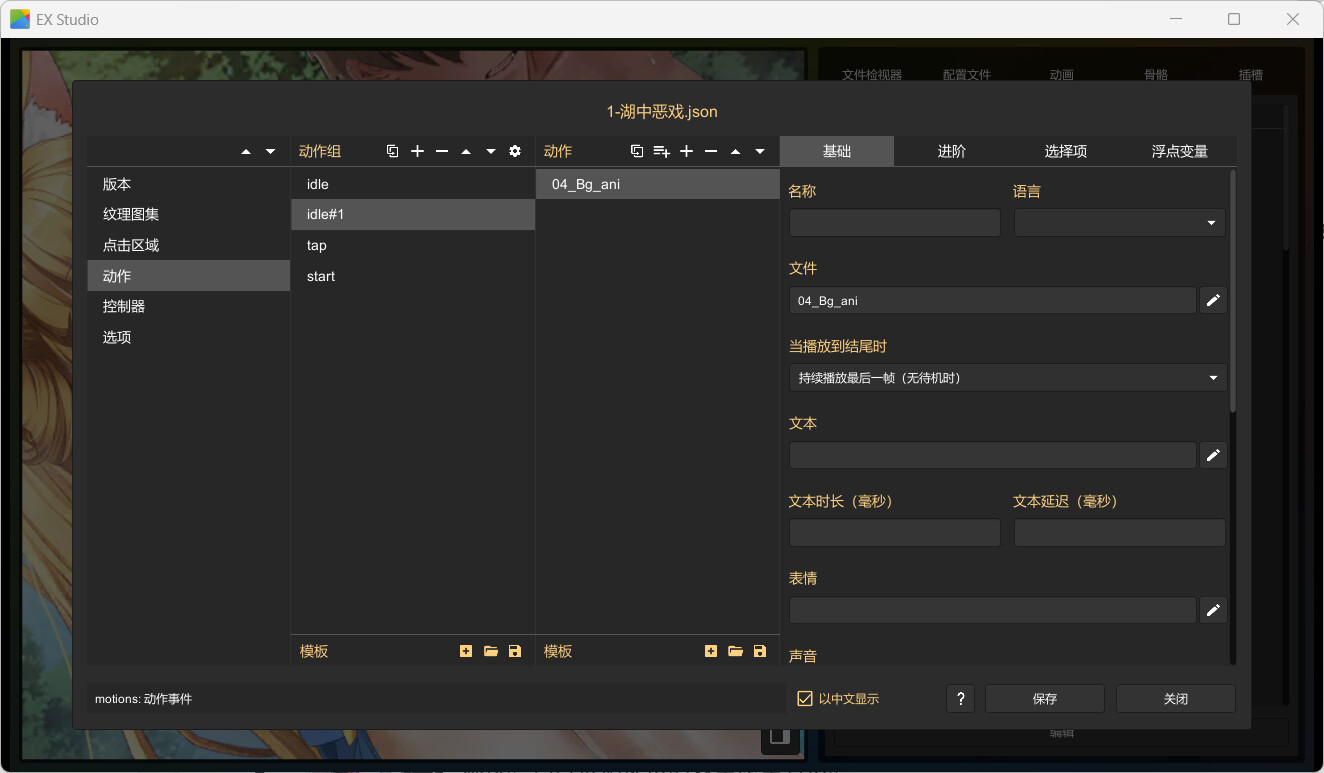Switch to 选择项 tab
The height and width of the screenshot is (773, 1324).
coord(1065,151)
